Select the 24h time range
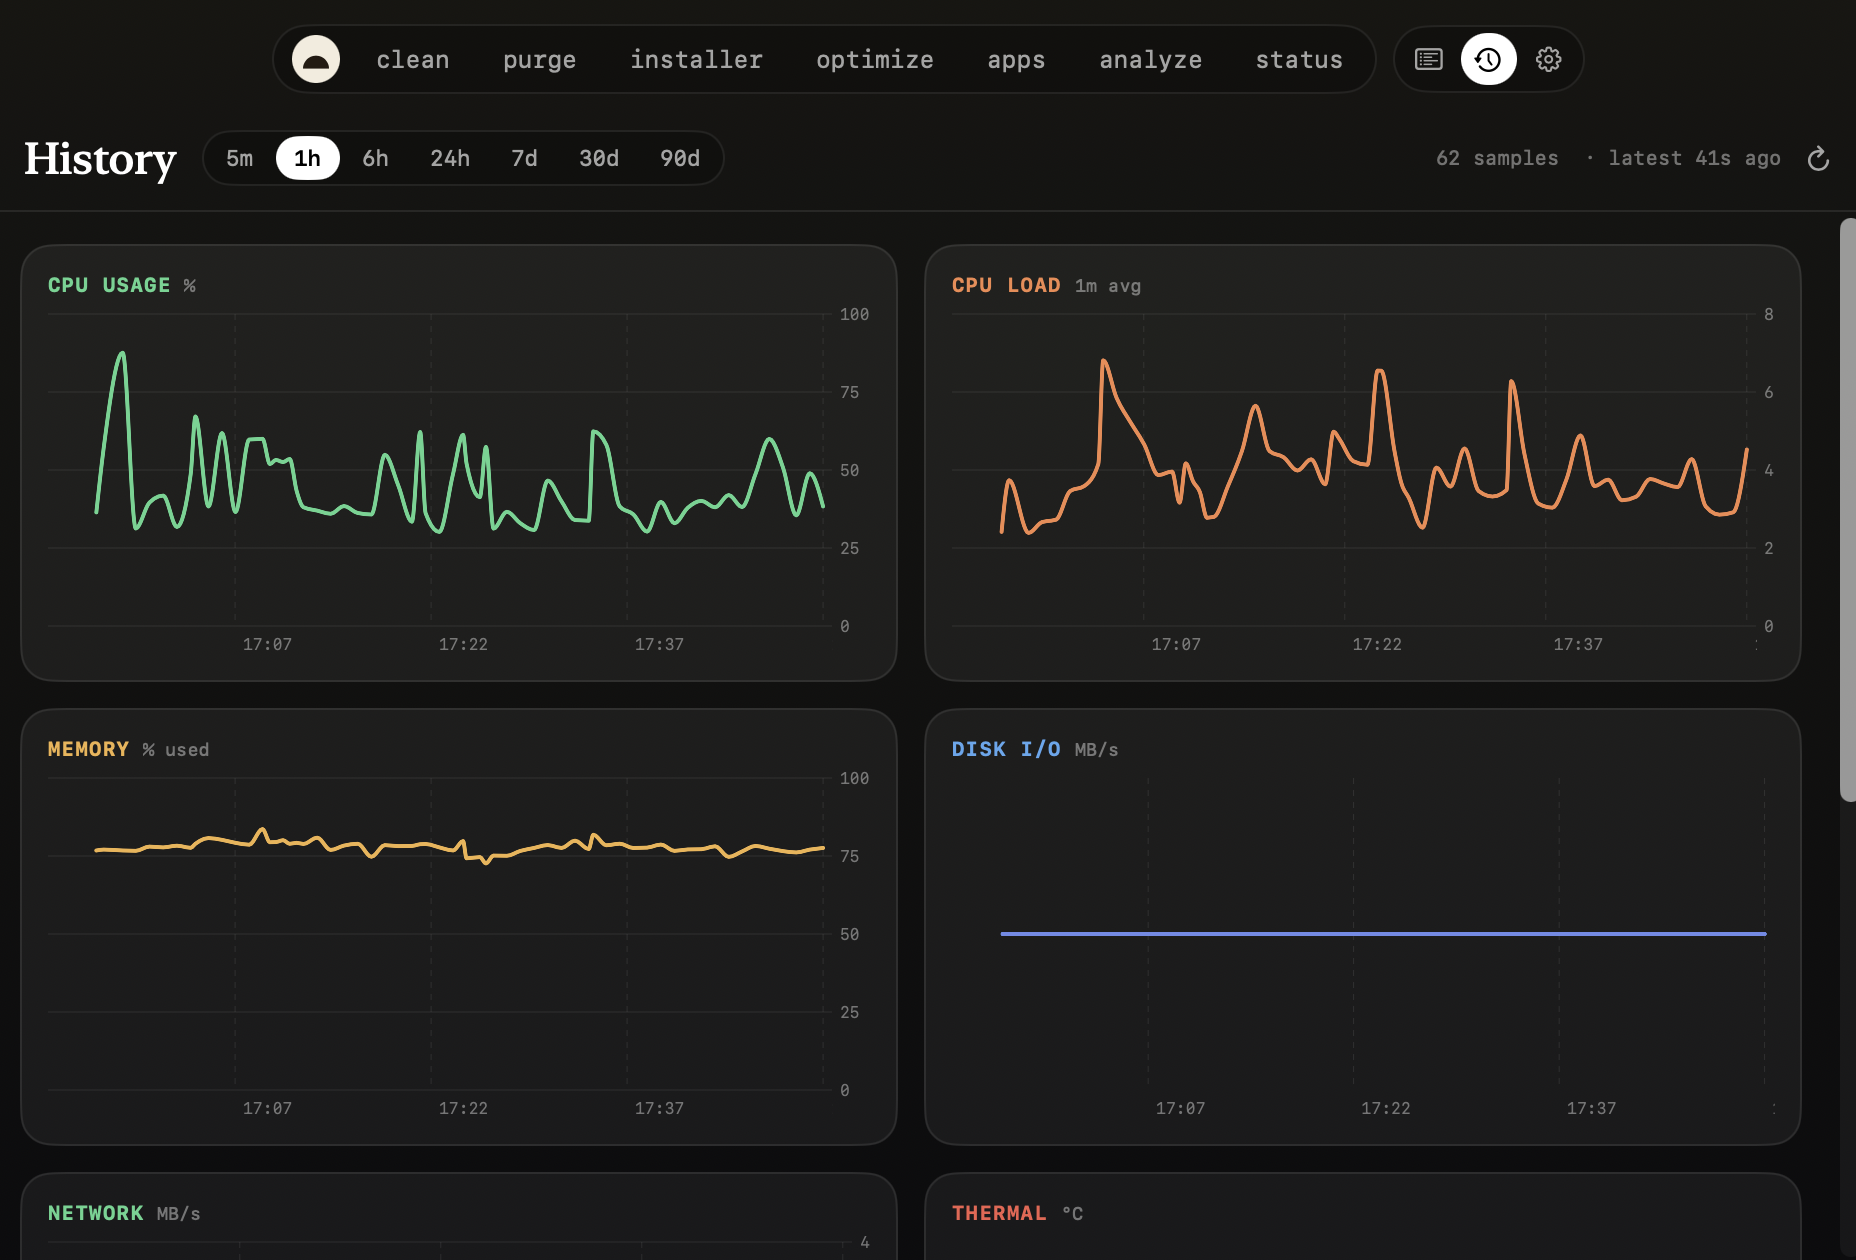 pos(450,158)
